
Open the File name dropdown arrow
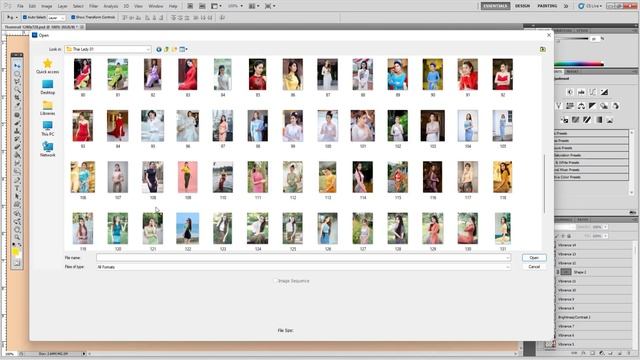point(508,258)
